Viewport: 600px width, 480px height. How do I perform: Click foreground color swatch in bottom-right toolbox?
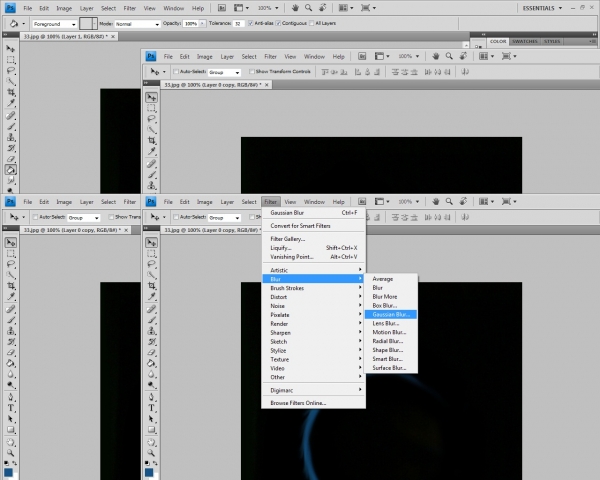(x=149, y=473)
